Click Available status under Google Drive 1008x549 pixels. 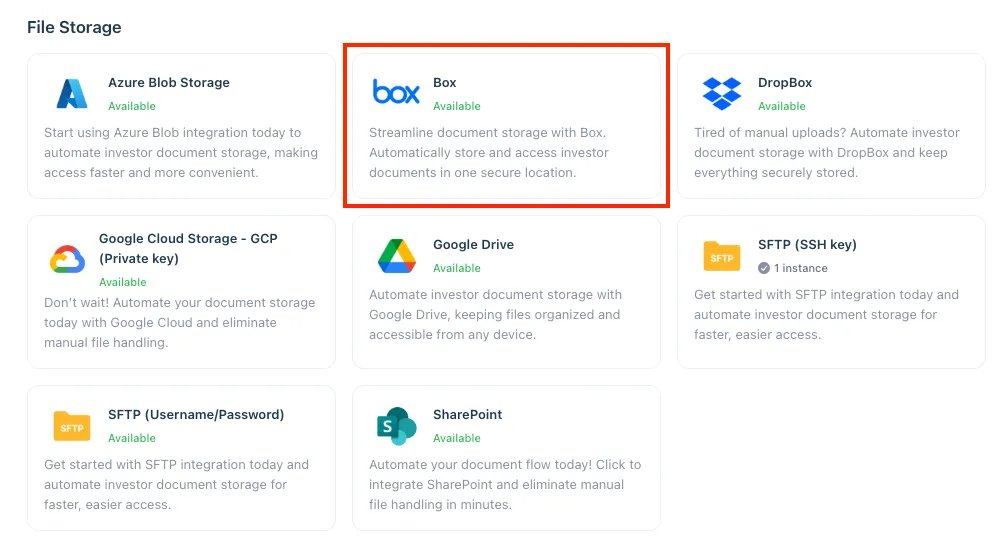(x=456, y=268)
